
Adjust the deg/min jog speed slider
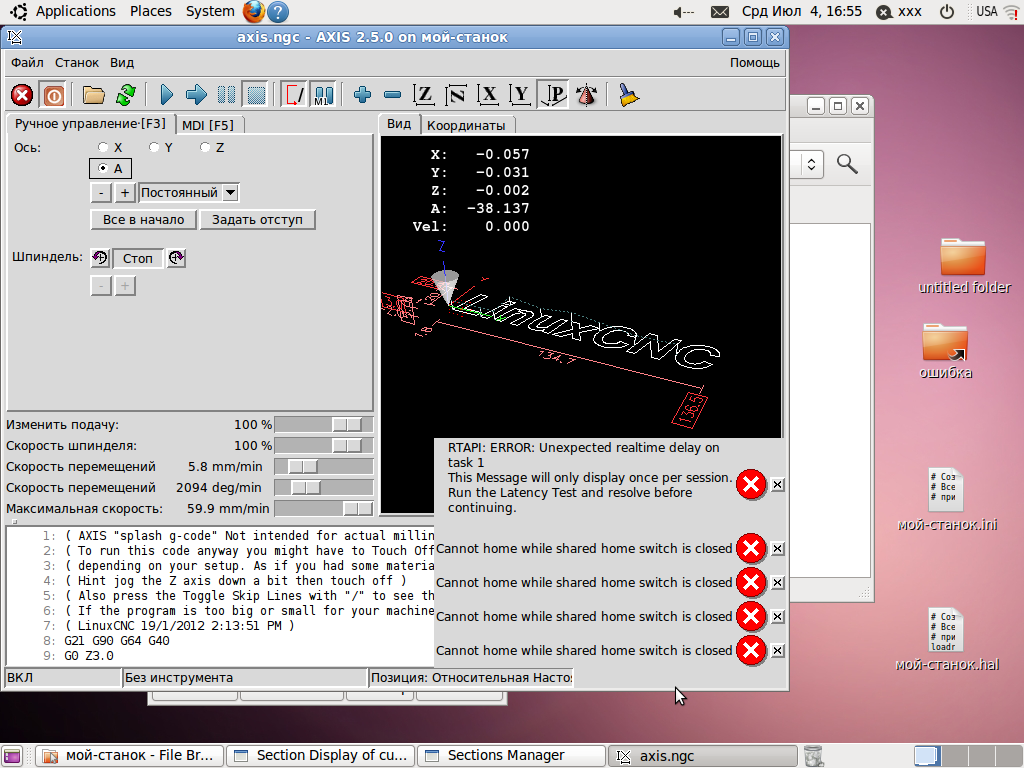(x=323, y=487)
